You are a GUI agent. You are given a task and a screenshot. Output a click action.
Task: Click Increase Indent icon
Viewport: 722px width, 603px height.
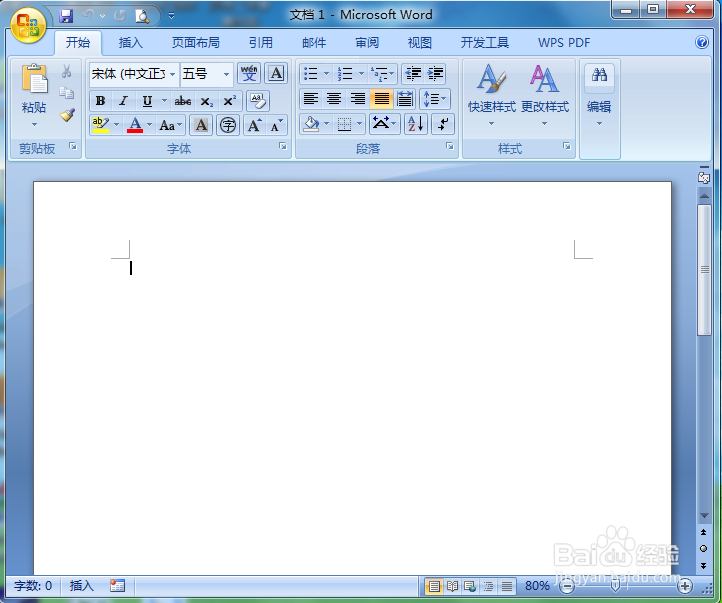(435, 73)
